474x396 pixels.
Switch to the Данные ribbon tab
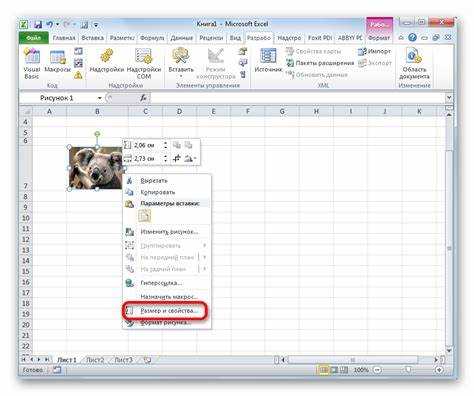(182, 38)
